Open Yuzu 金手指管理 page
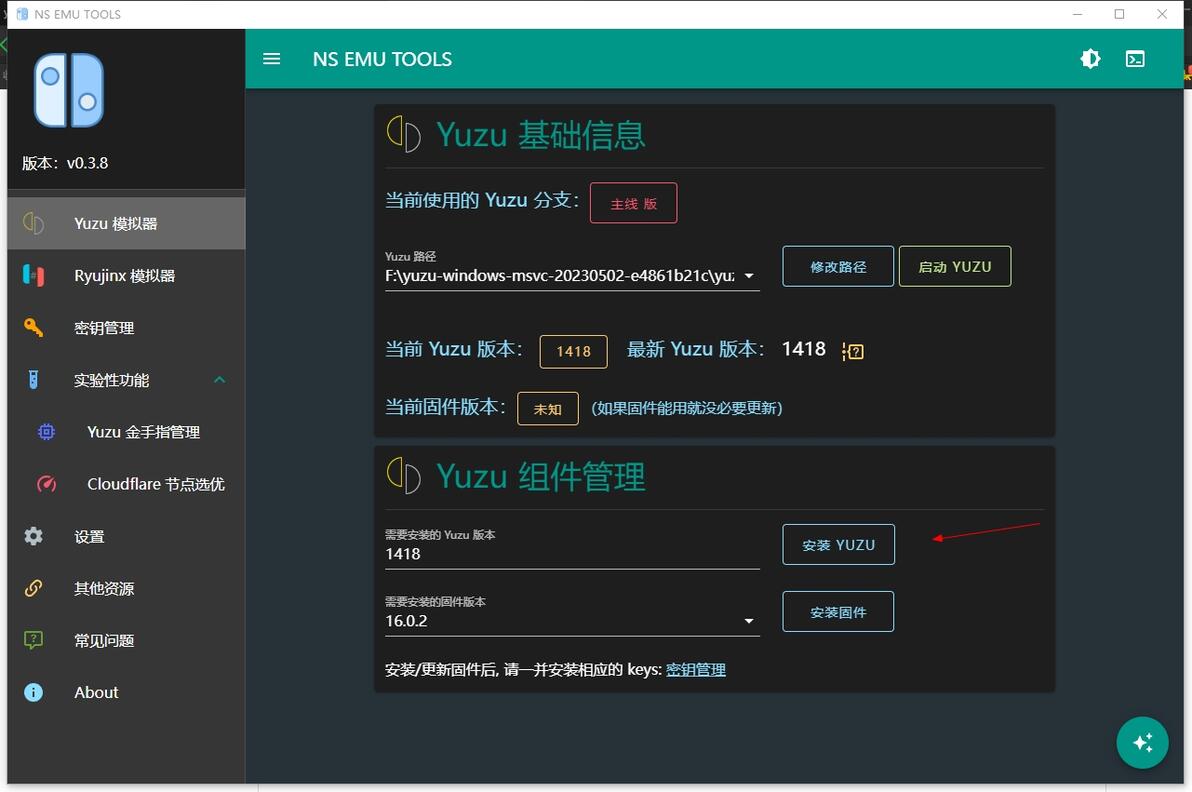 click(126, 432)
